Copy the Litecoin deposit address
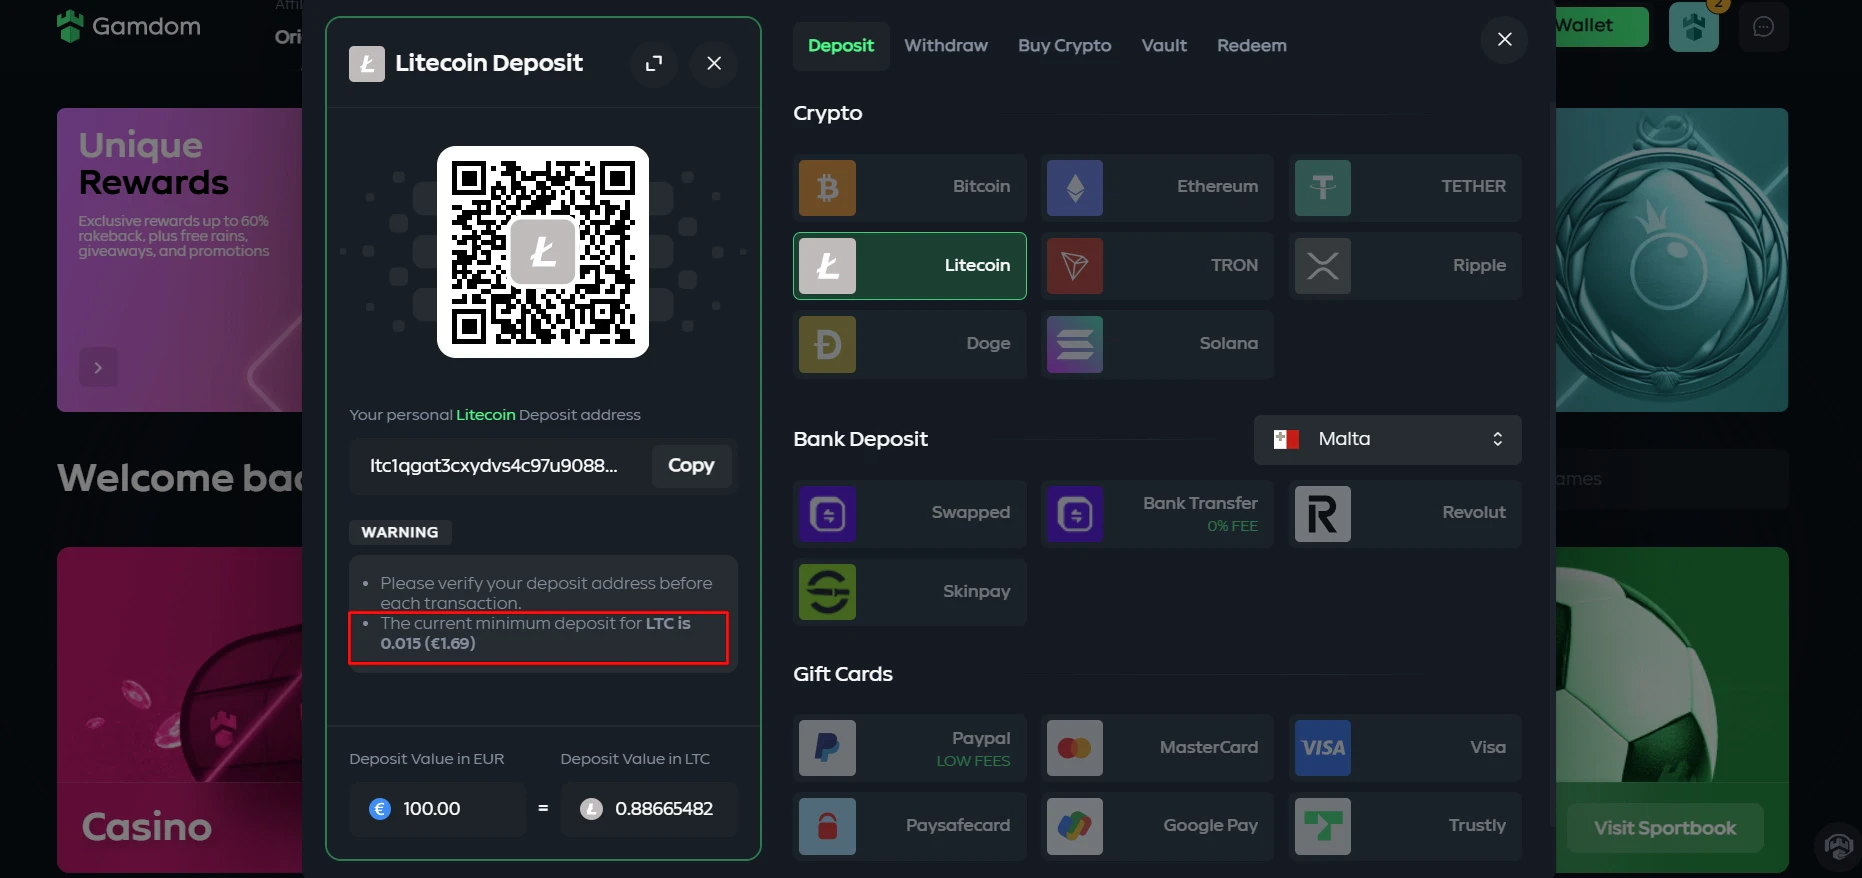 [x=691, y=466]
